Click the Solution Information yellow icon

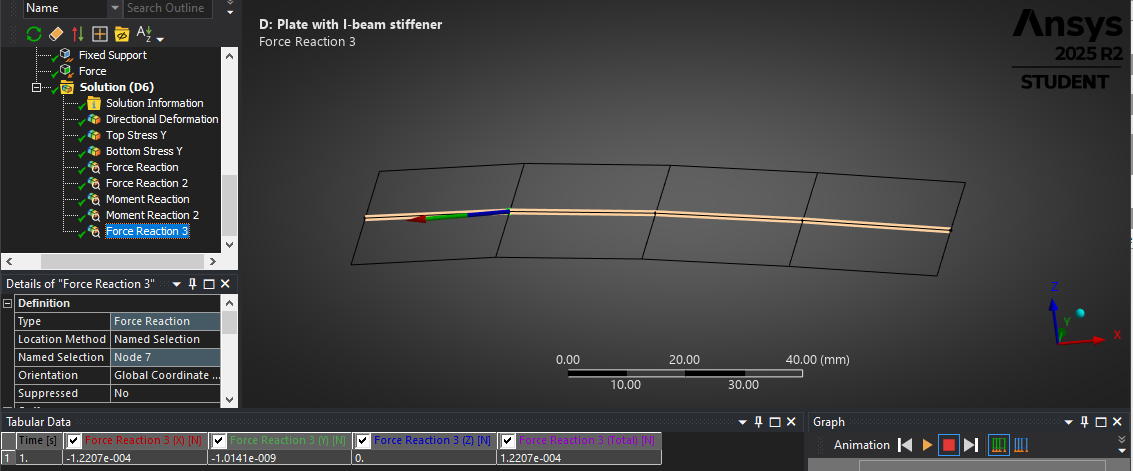coord(93,103)
